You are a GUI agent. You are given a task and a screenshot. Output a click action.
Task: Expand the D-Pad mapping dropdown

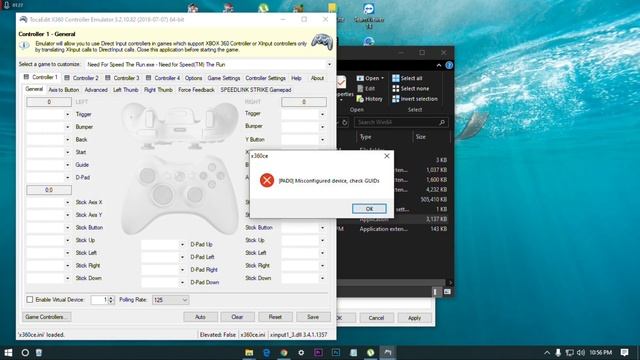click(x=67, y=178)
